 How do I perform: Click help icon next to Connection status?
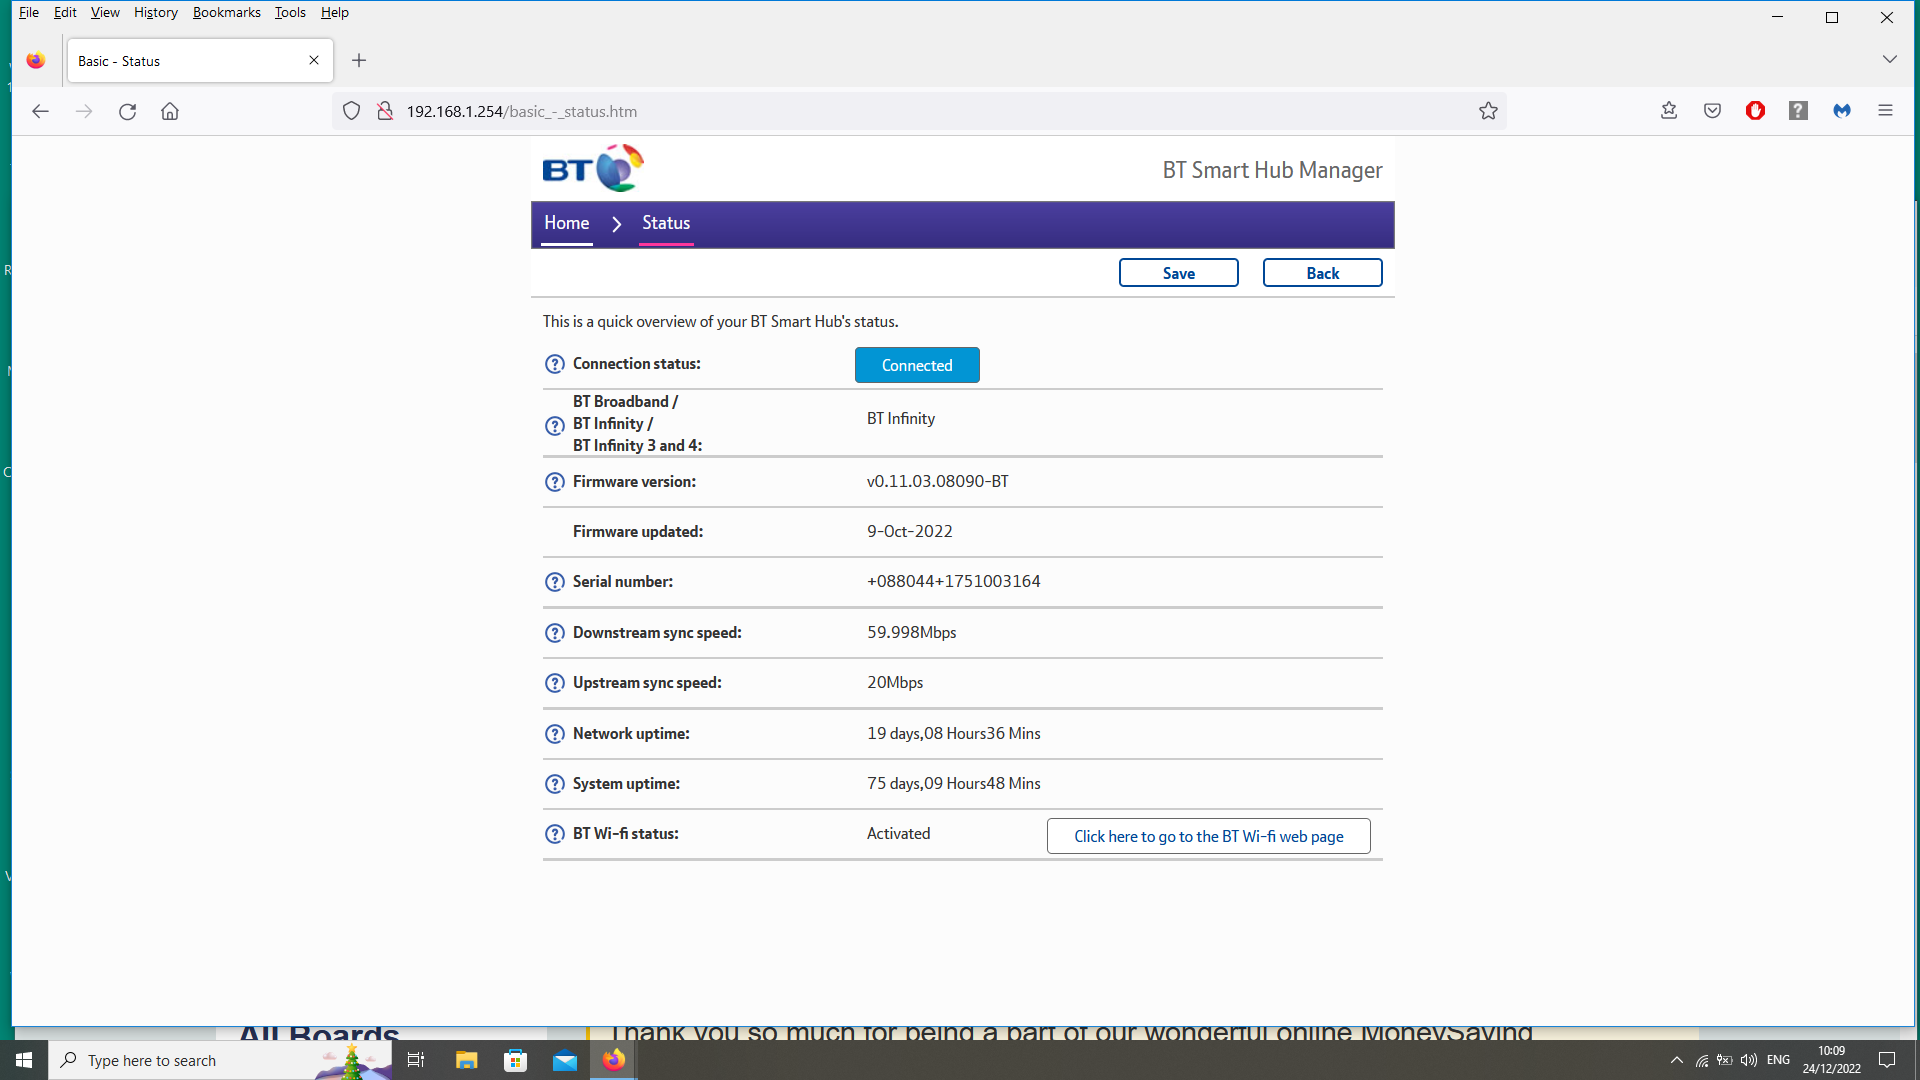point(555,364)
